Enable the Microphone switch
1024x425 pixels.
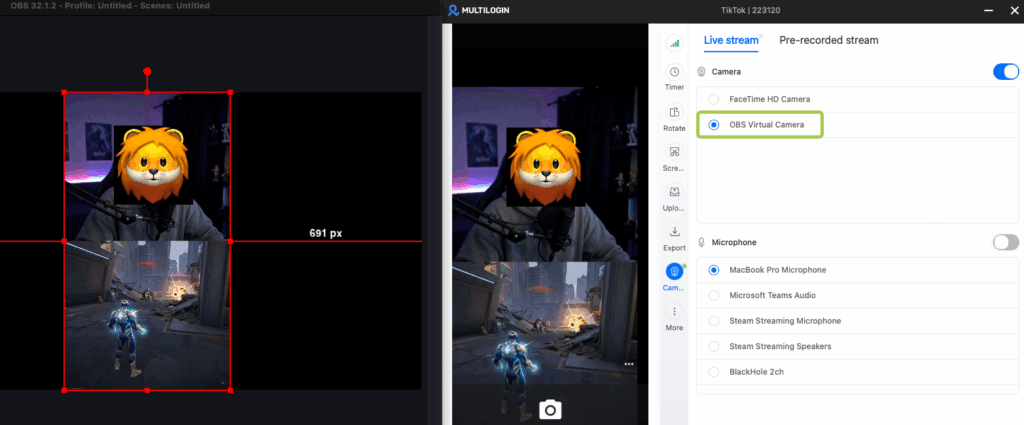point(1006,242)
